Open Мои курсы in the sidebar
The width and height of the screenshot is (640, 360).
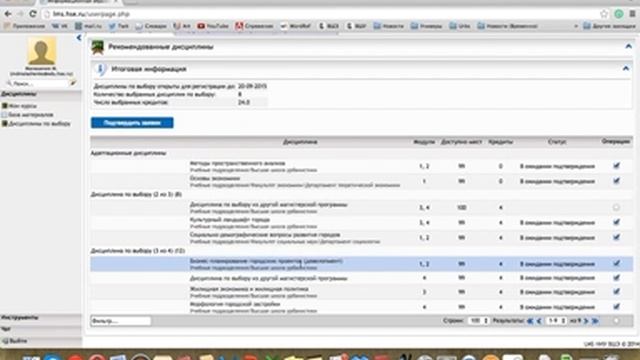20,106
